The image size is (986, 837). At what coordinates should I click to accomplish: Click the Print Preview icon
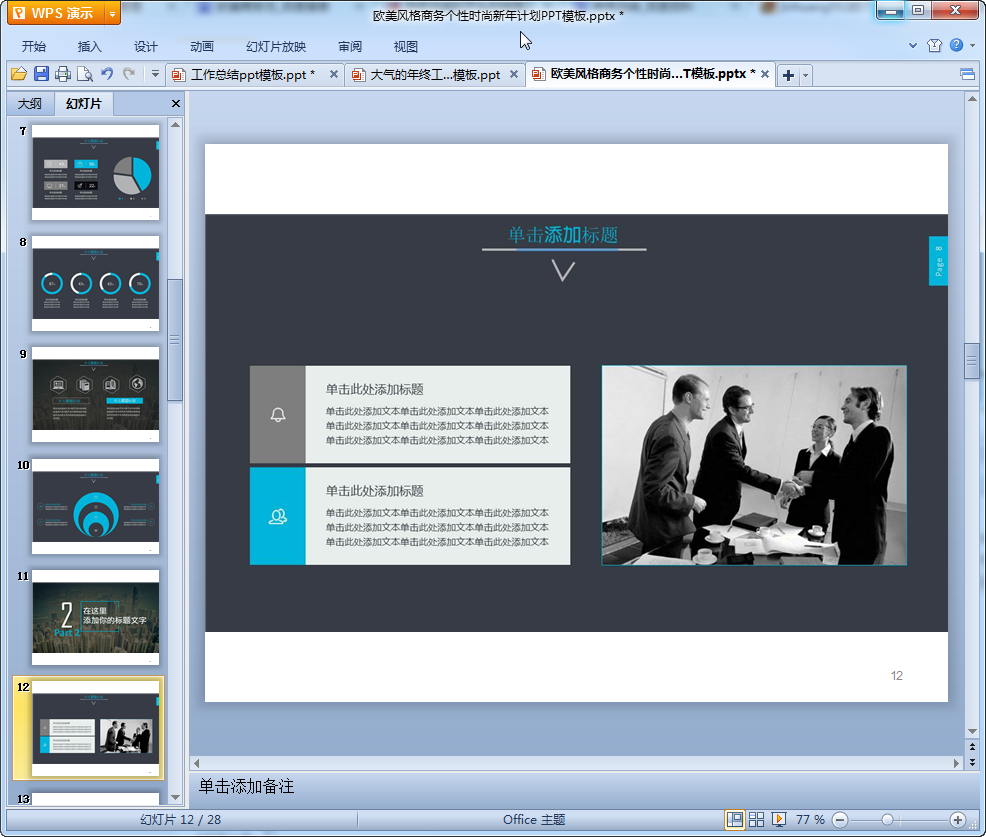tap(85, 74)
